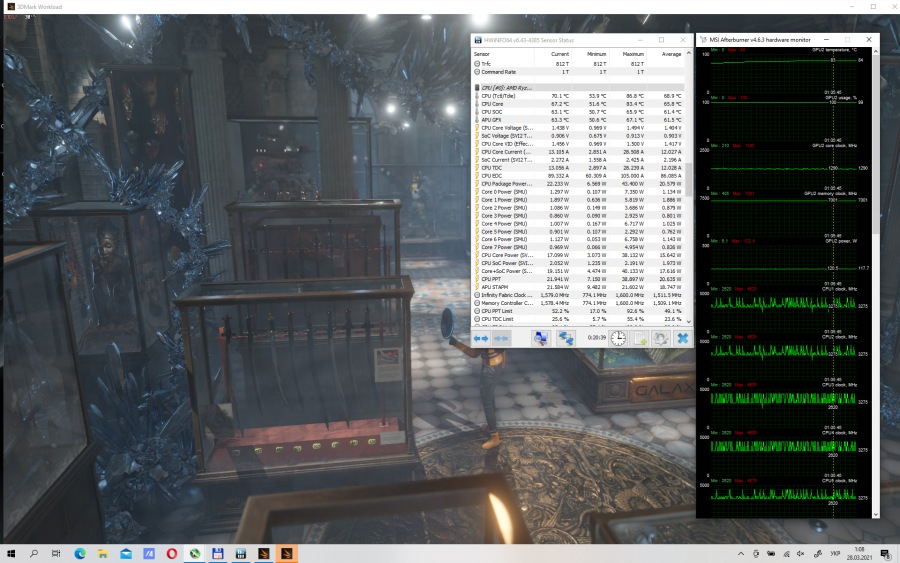This screenshot has width=900, height=563.
Task: Open the Opera browser from the taskbar
Action: click(172, 553)
